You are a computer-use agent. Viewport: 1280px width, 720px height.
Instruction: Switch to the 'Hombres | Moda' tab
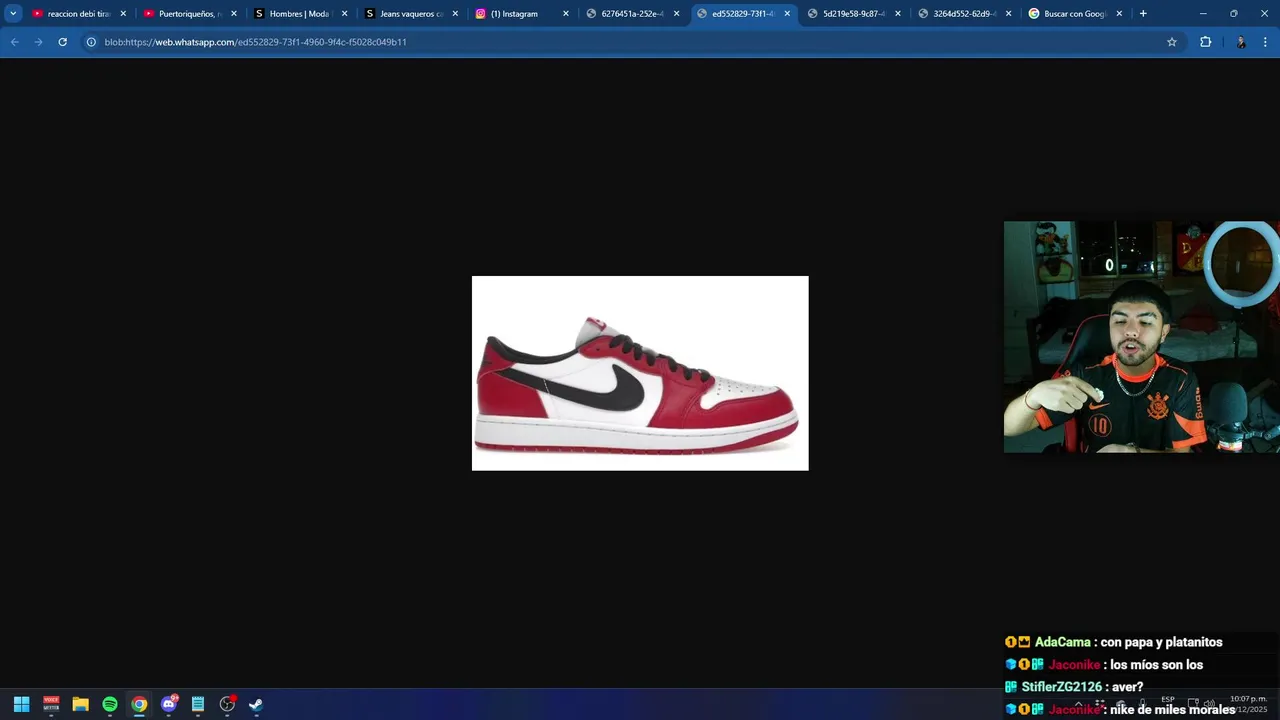coord(300,14)
